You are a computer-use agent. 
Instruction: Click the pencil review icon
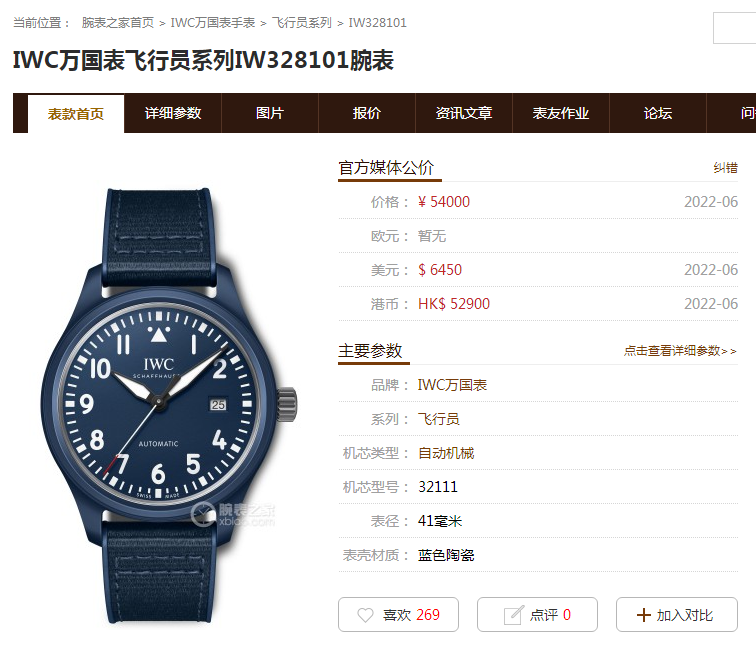point(513,615)
